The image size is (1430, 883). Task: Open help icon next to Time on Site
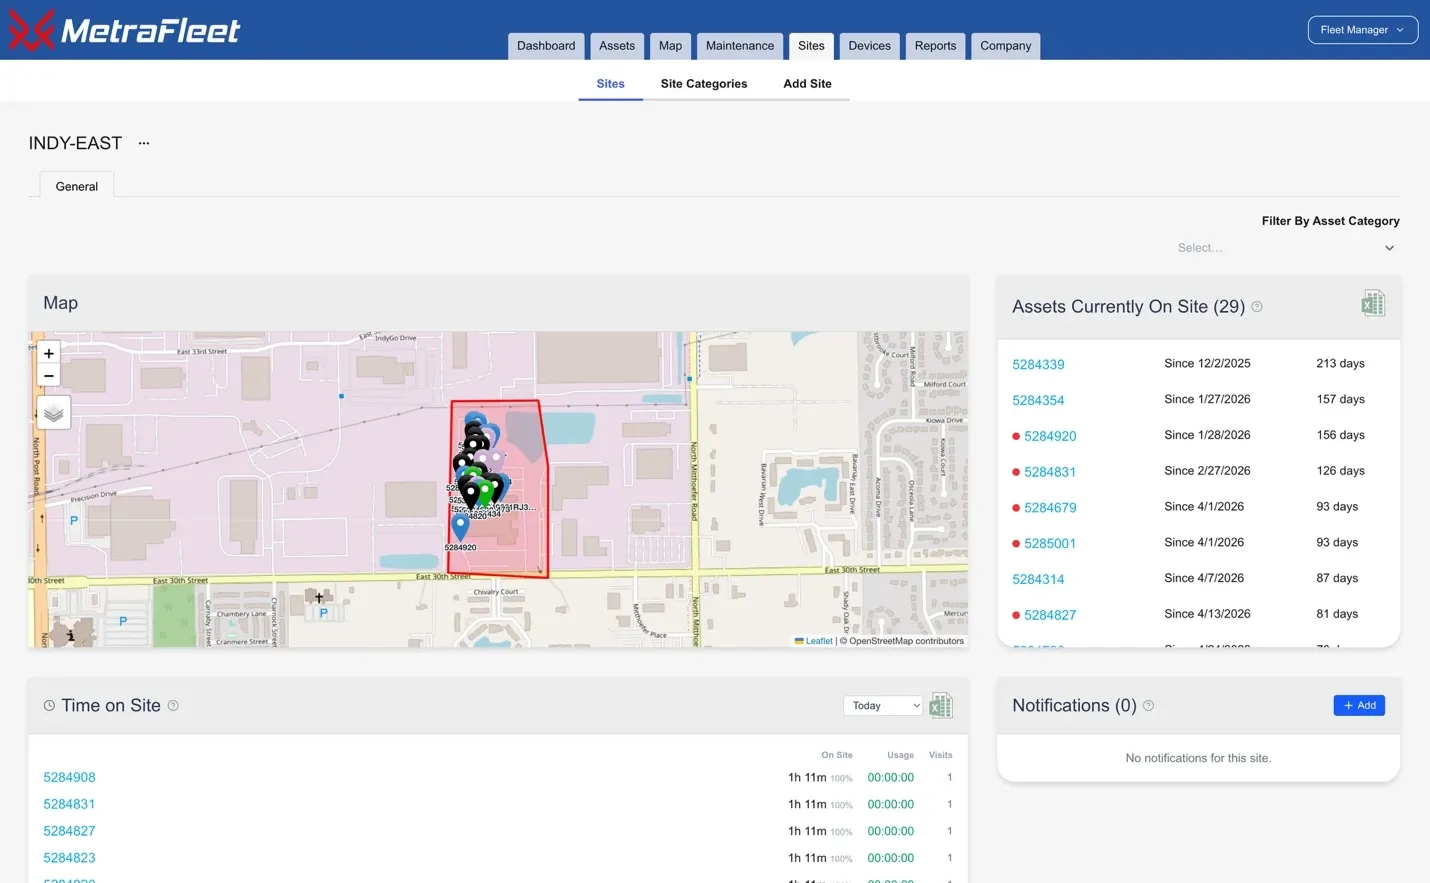pyautogui.click(x=173, y=706)
